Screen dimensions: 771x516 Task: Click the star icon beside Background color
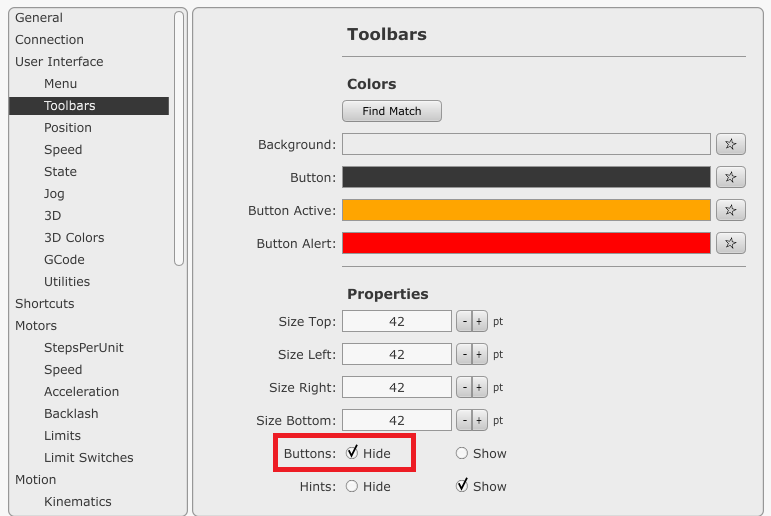pyautogui.click(x=730, y=144)
